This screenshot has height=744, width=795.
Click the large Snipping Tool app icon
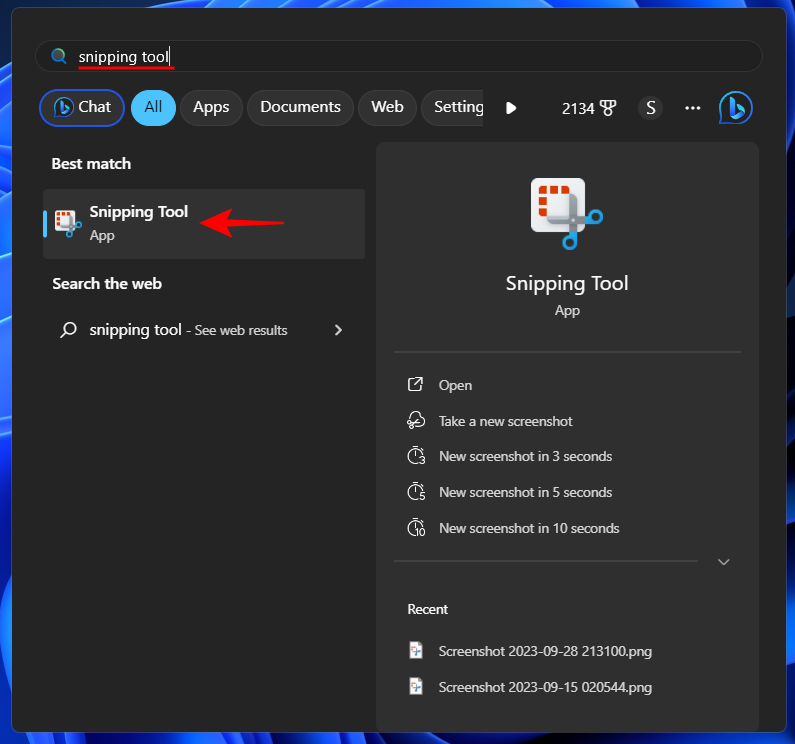pos(567,214)
